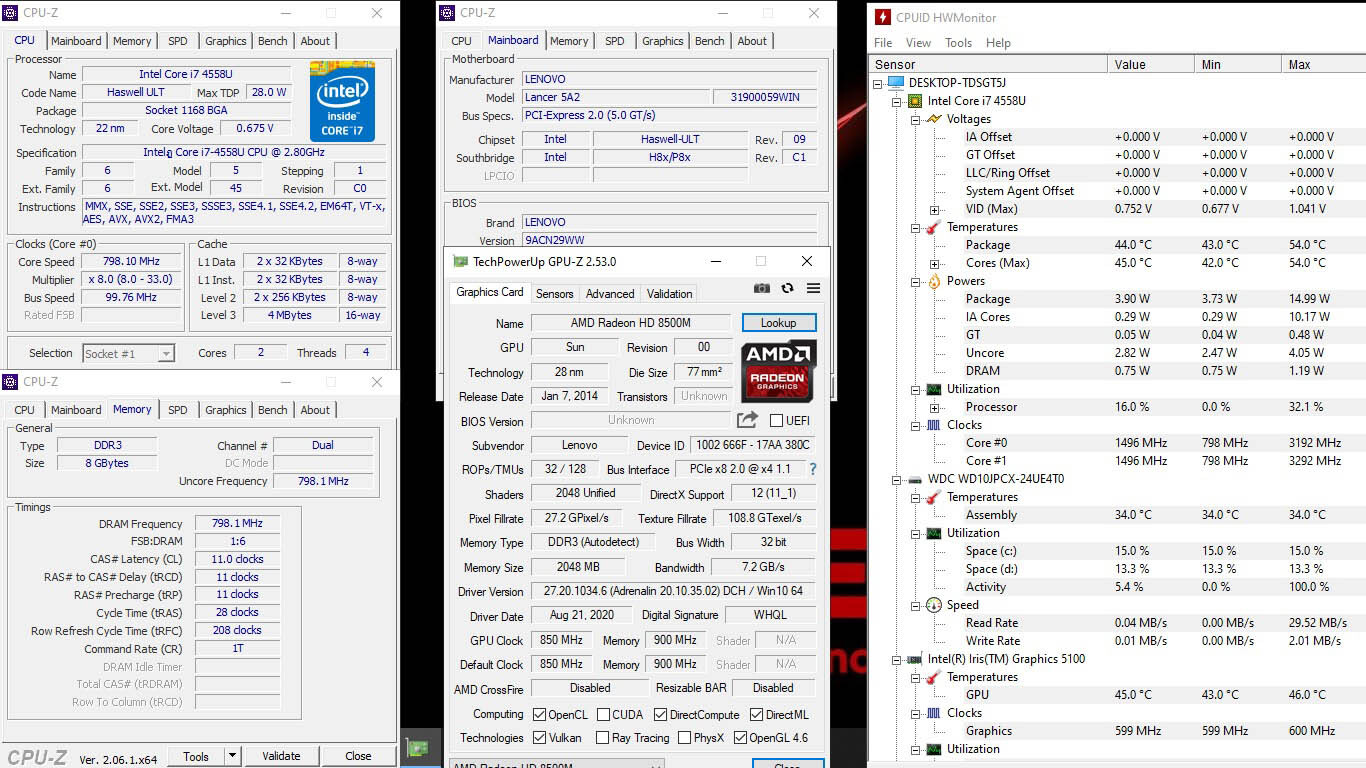Collapse the WDC WD10JPCX-24UE4T0 node
The image size is (1366, 768).
[x=897, y=479]
